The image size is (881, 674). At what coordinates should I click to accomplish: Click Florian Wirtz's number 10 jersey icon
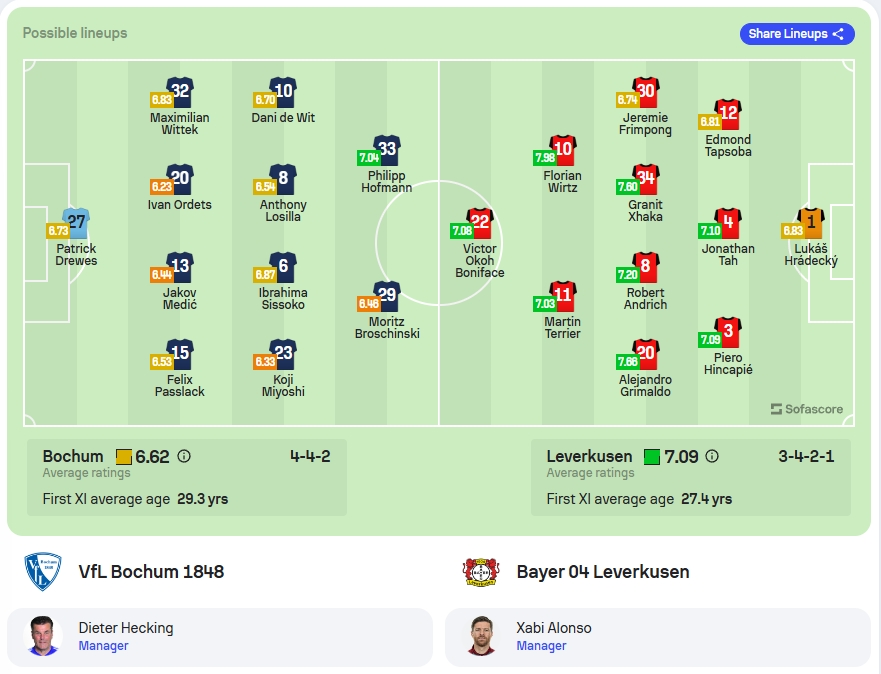point(562,151)
